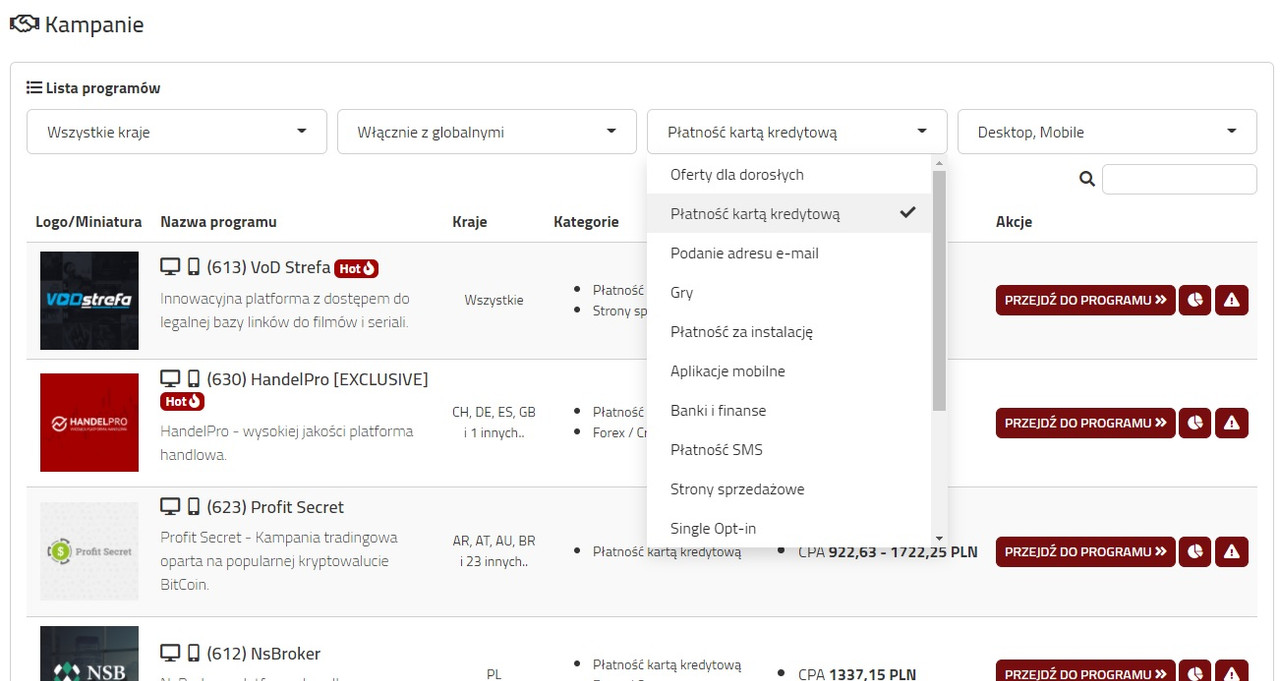Click warning triangle for HandelPro
This screenshot has width=1280, height=681.
tap(1232, 423)
